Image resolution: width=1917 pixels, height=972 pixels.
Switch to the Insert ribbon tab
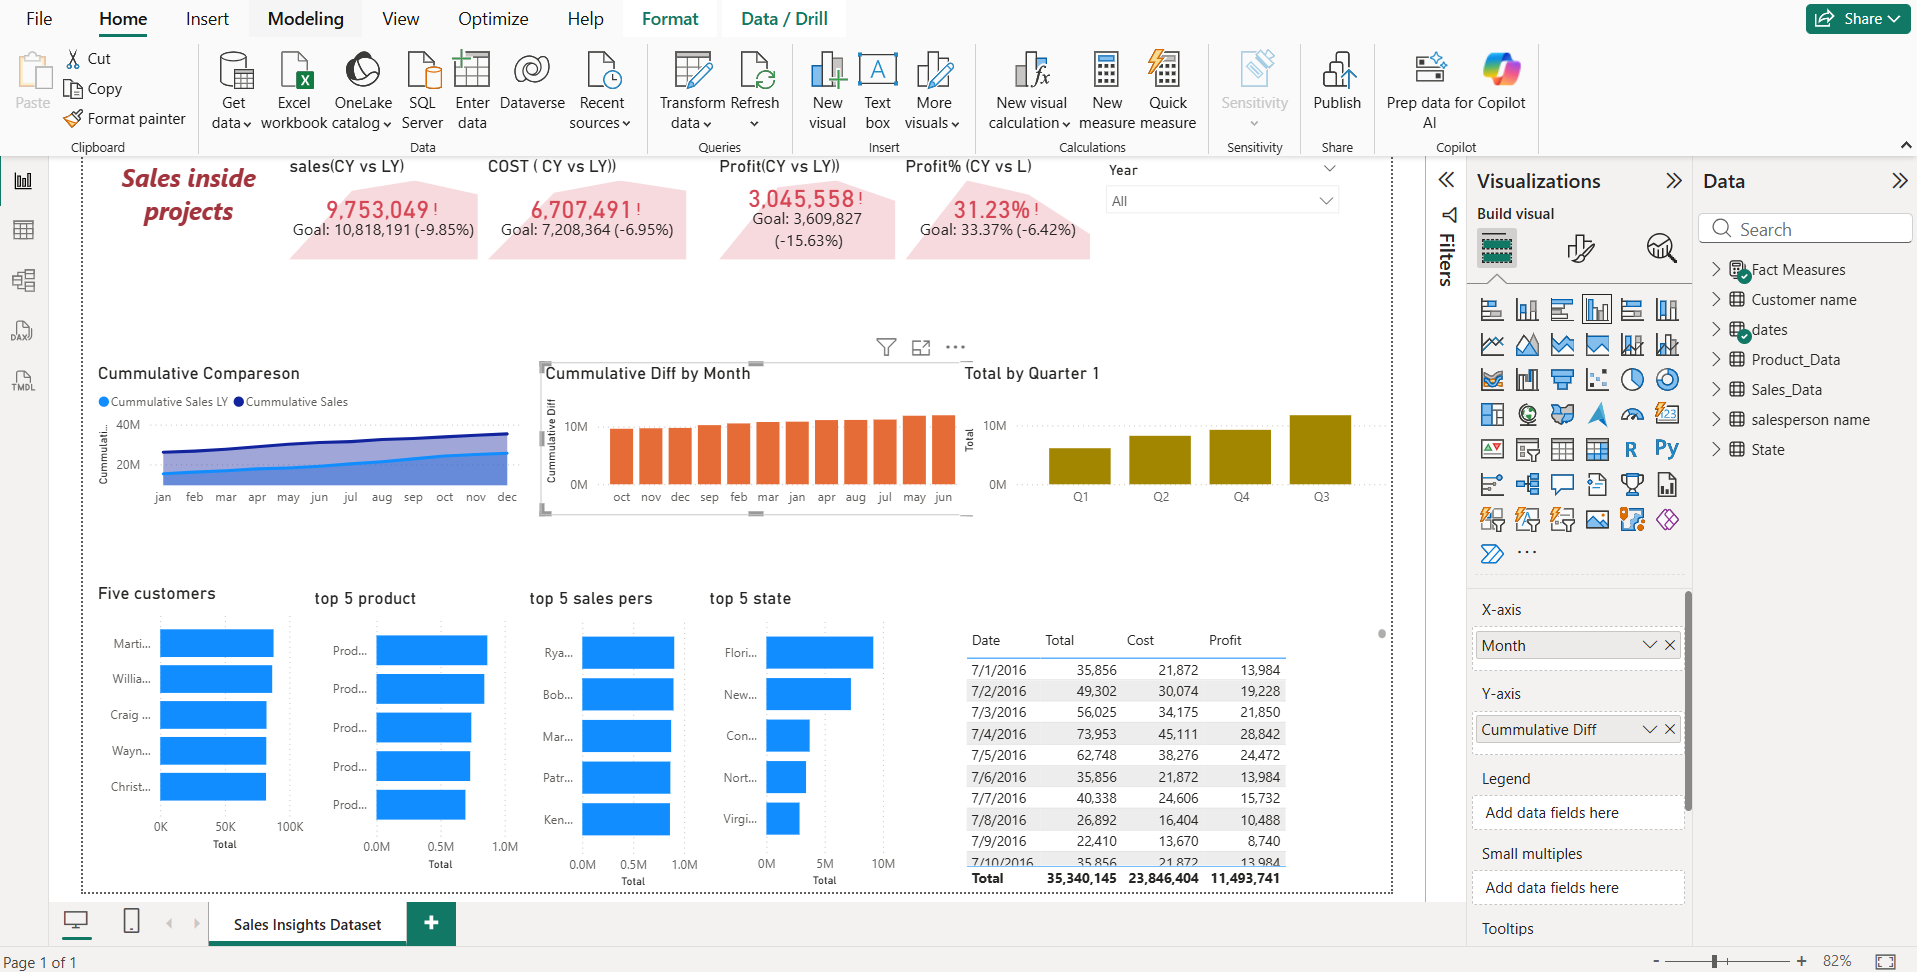pyautogui.click(x=206, y=18)
